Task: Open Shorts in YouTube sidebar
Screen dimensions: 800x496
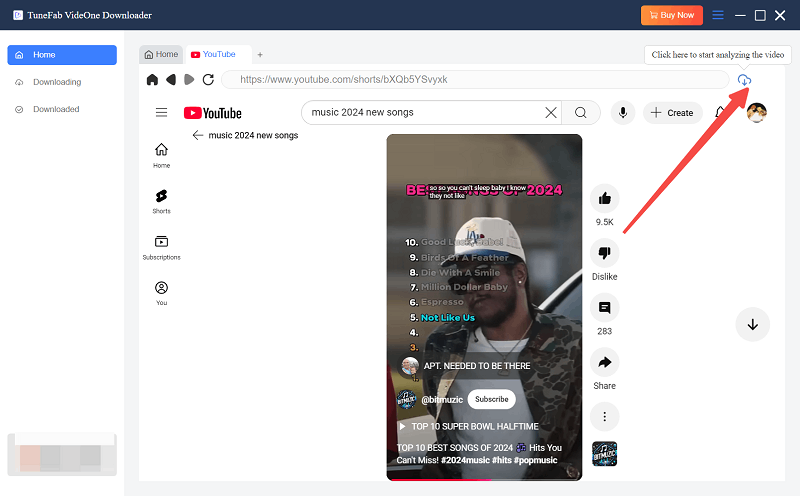Action: (x=161, y=201)
